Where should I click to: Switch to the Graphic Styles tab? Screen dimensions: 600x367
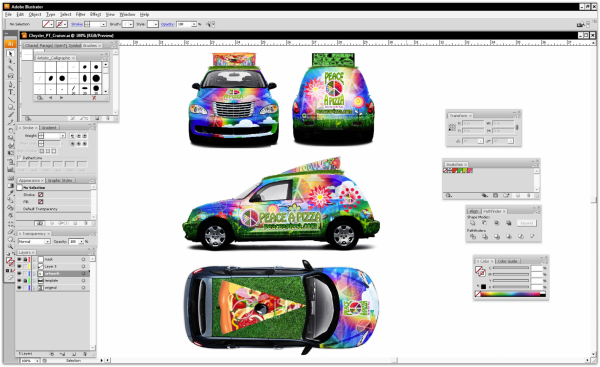pyautogui.click(x=60, y=180)
